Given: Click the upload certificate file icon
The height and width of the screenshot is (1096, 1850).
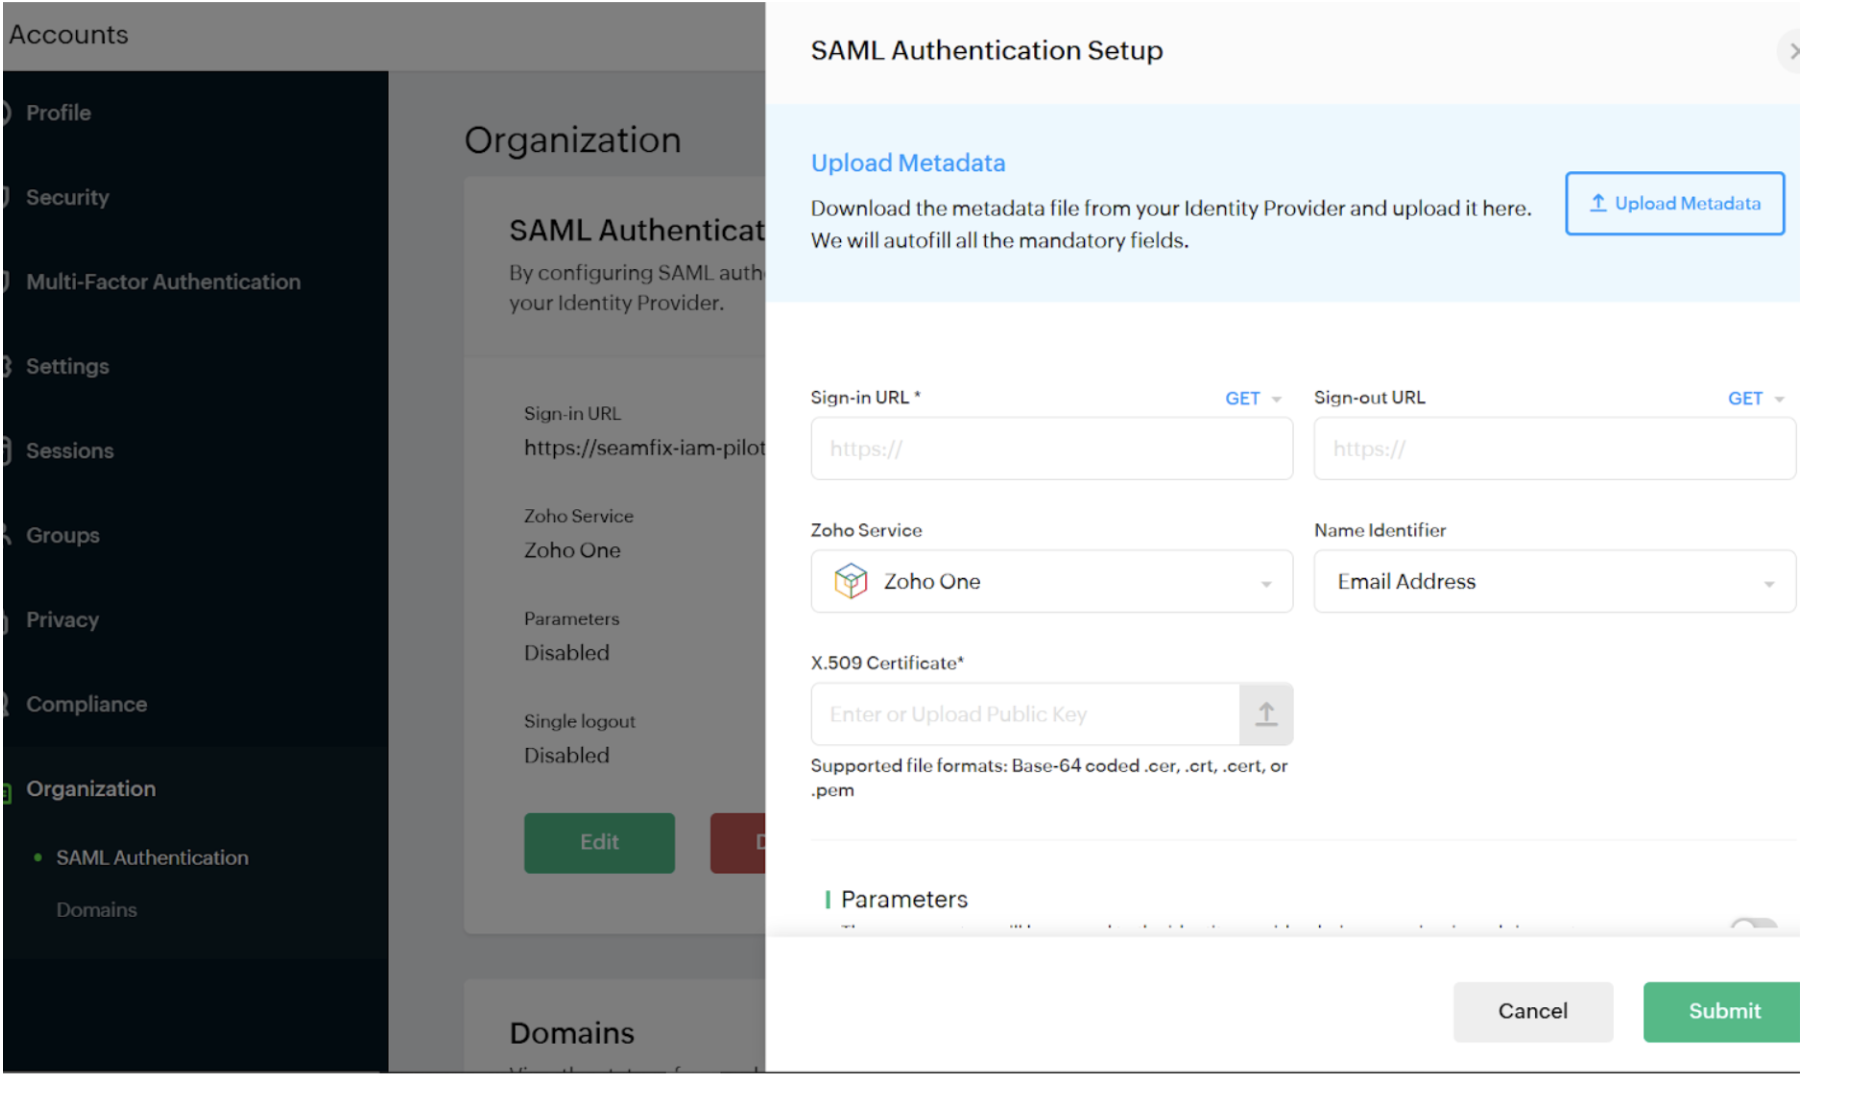Looking at the screenshot, I should [x=1266, y=714].
